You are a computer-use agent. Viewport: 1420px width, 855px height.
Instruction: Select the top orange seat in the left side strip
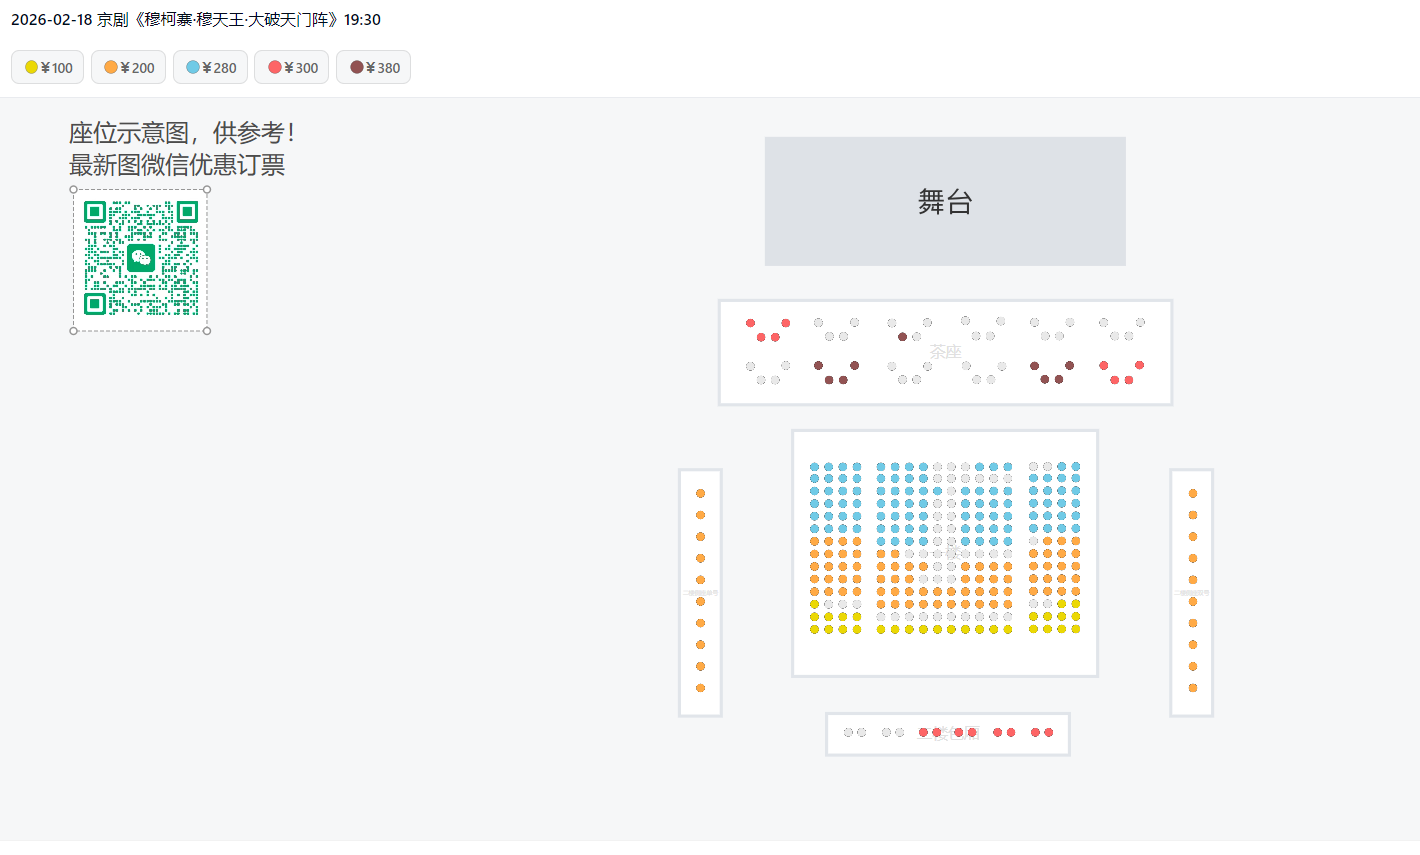[700, 494]
